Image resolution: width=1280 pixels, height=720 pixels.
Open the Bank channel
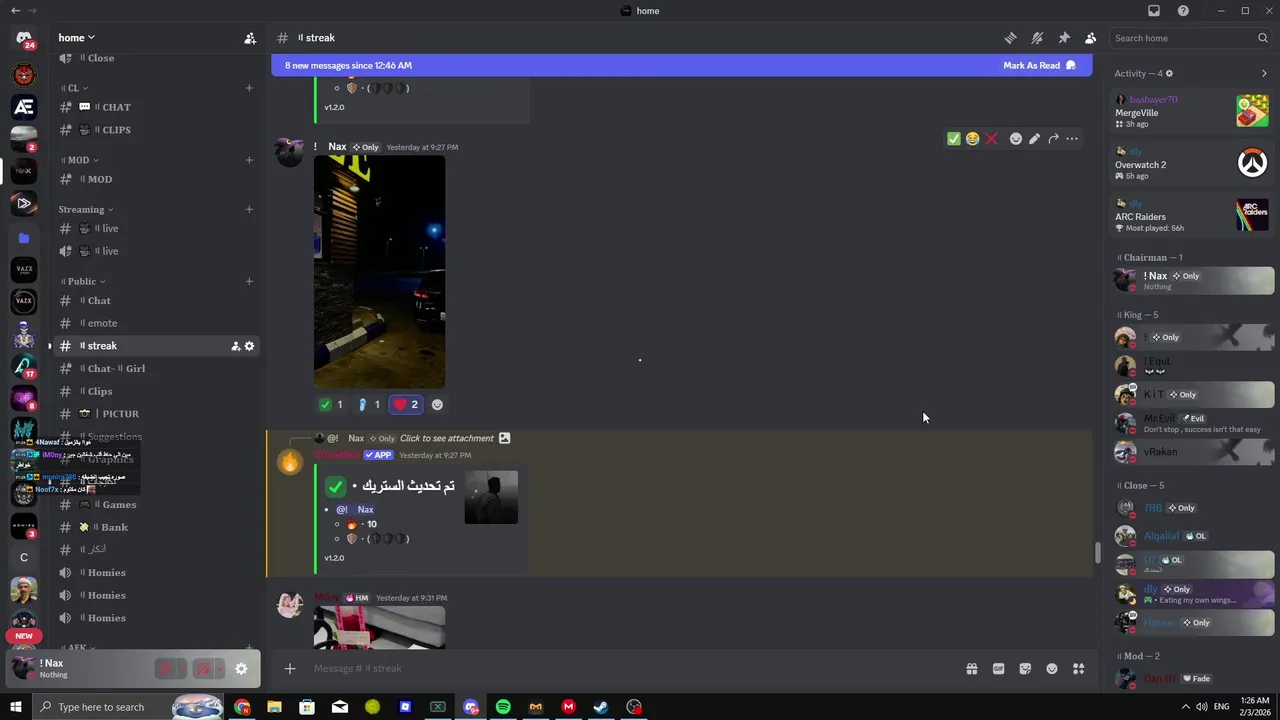tap(157, 527)
